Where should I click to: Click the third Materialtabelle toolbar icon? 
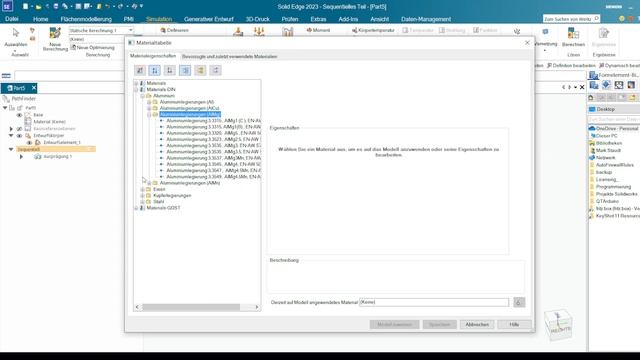[x=170, y=70]
